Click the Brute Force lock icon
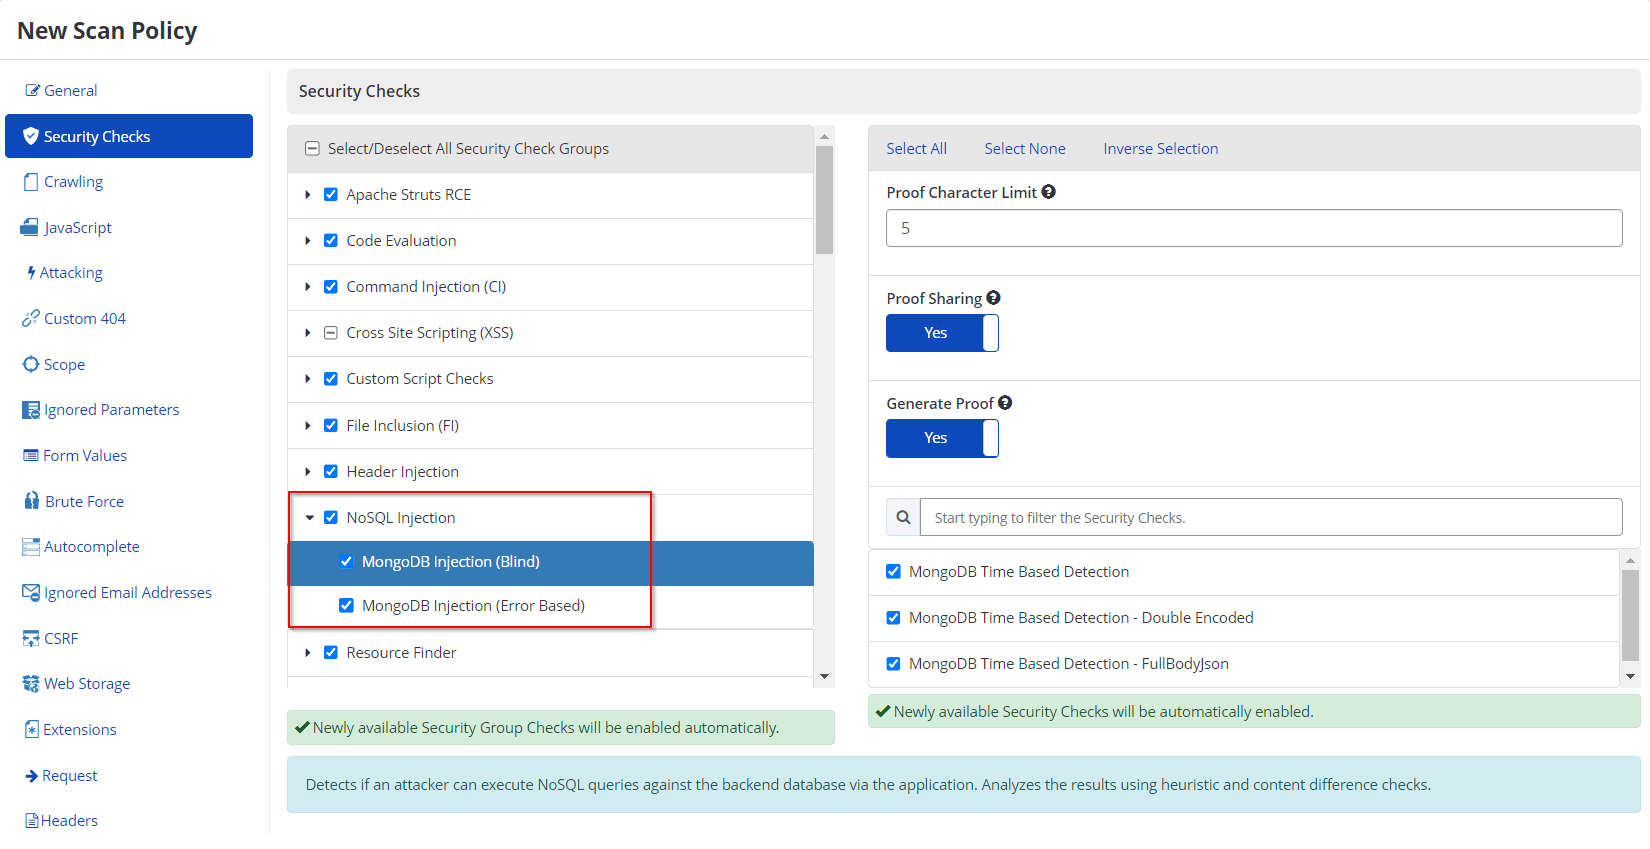The height and width of the screenshot is (849, 1650). point(31,501)
